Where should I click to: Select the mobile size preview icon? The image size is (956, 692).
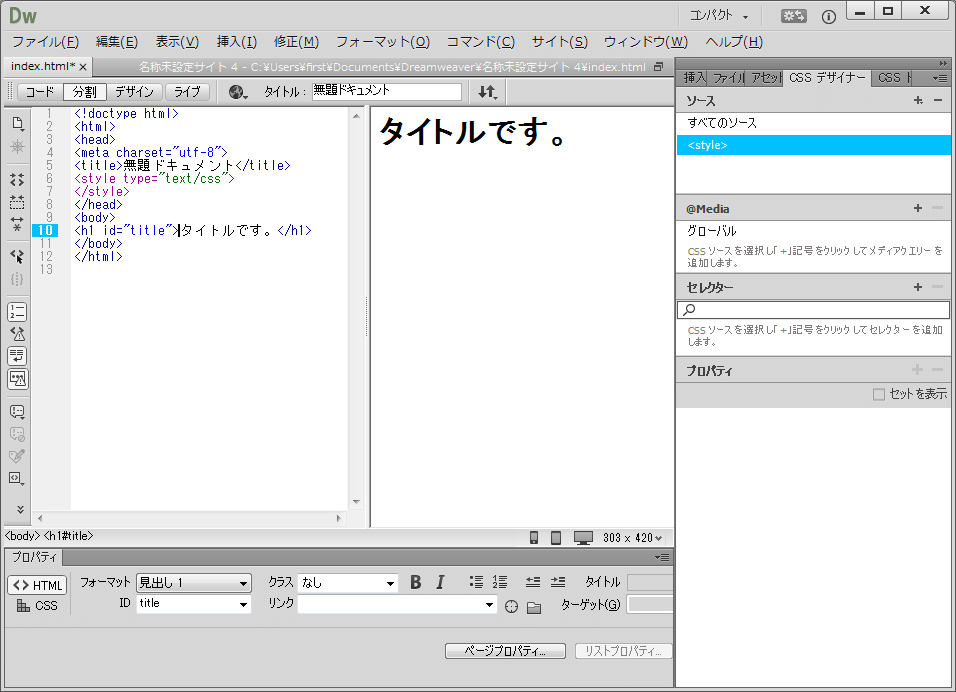[x=534, y=538]
